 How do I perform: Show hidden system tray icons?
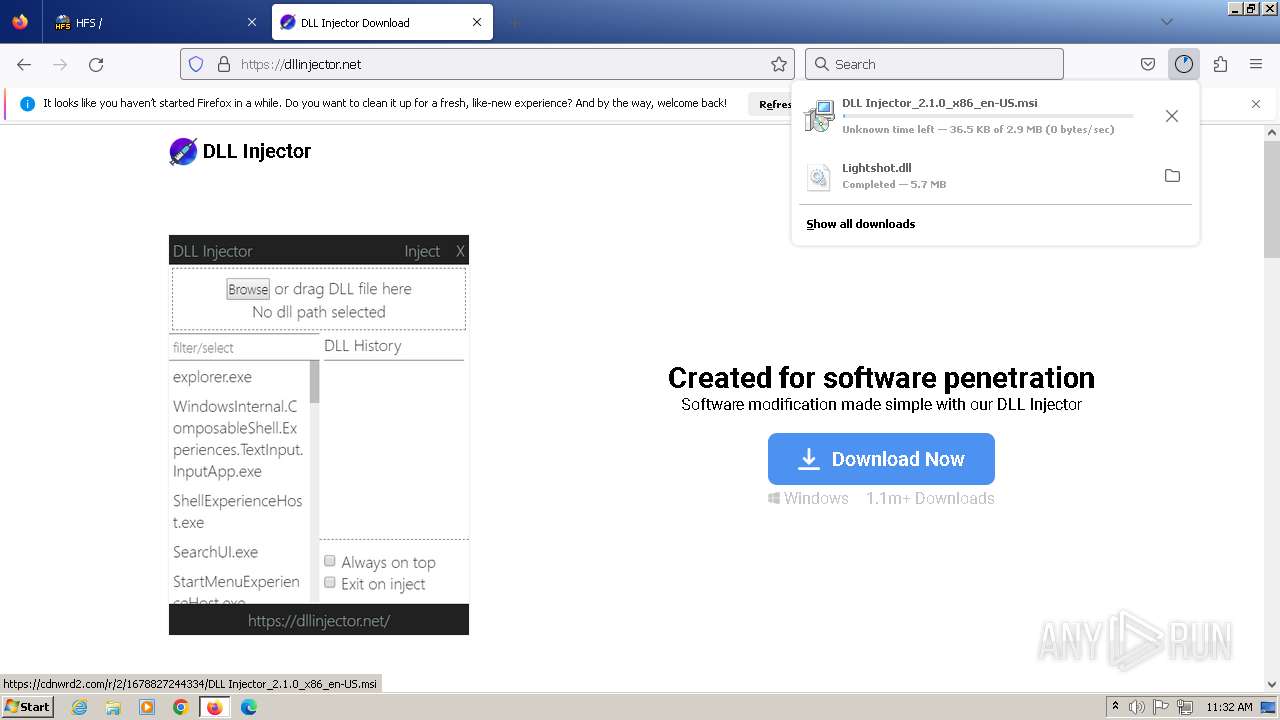click(1115, 707)
